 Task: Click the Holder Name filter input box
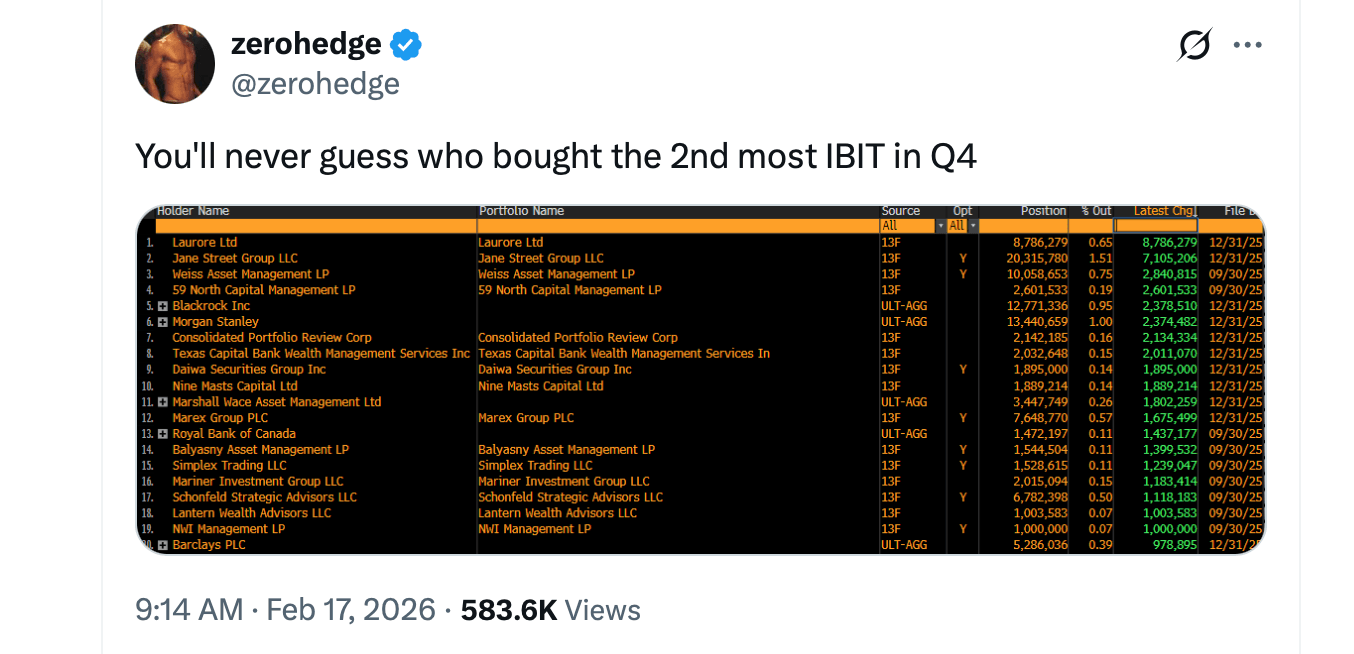310,225
